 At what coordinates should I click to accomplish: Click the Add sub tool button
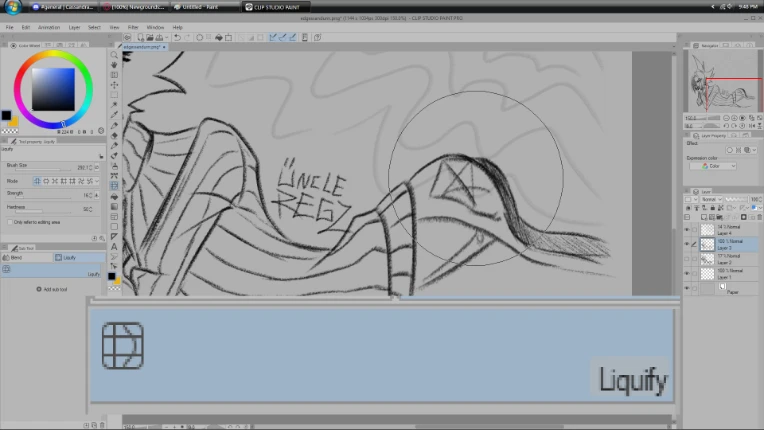tap(52, 289)
